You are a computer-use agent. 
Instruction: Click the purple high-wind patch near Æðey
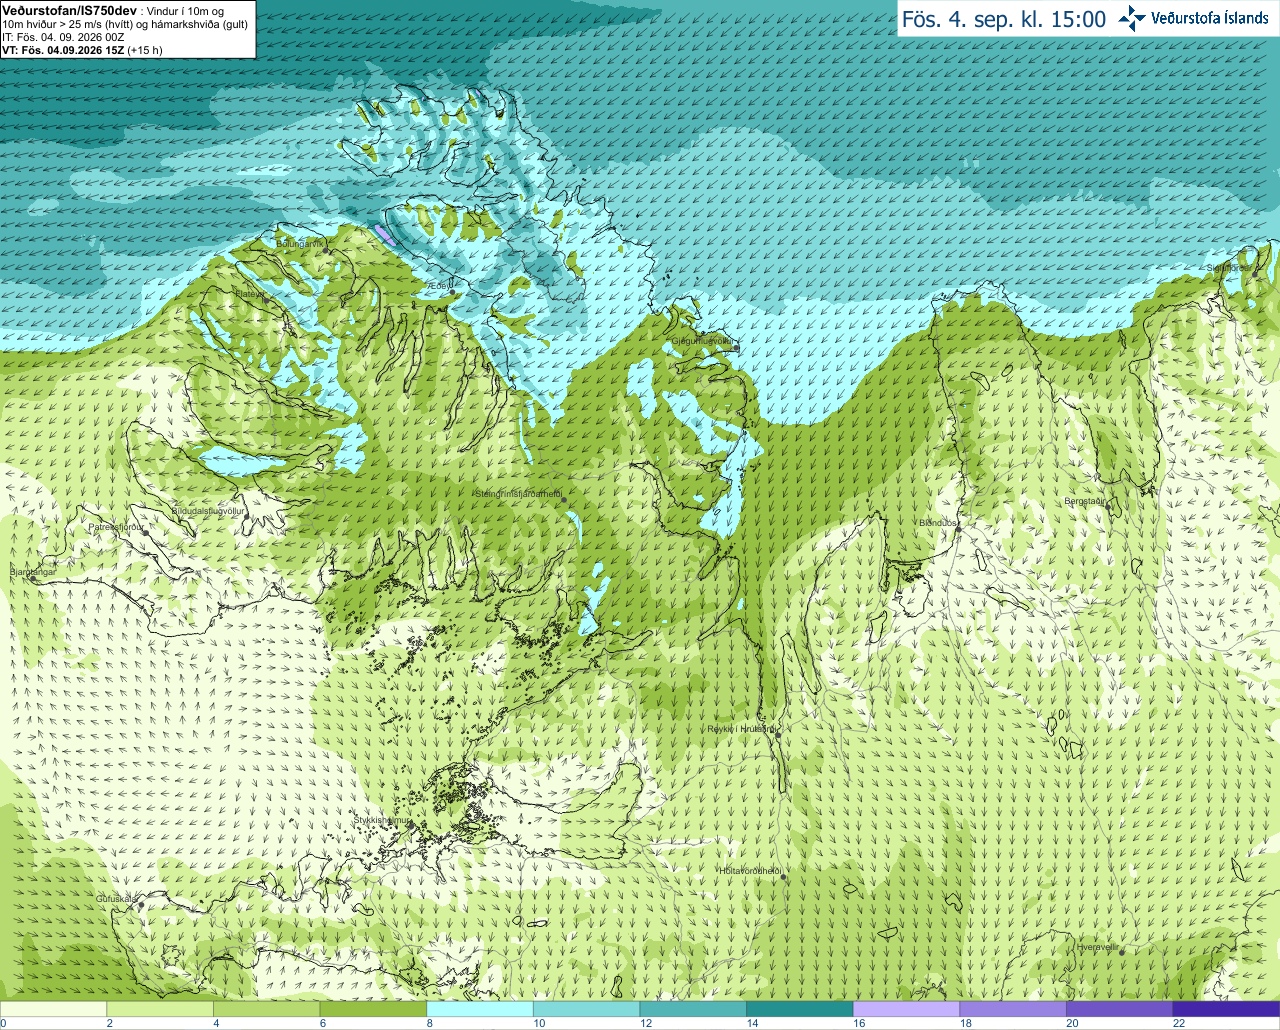[x=385, y=236]
